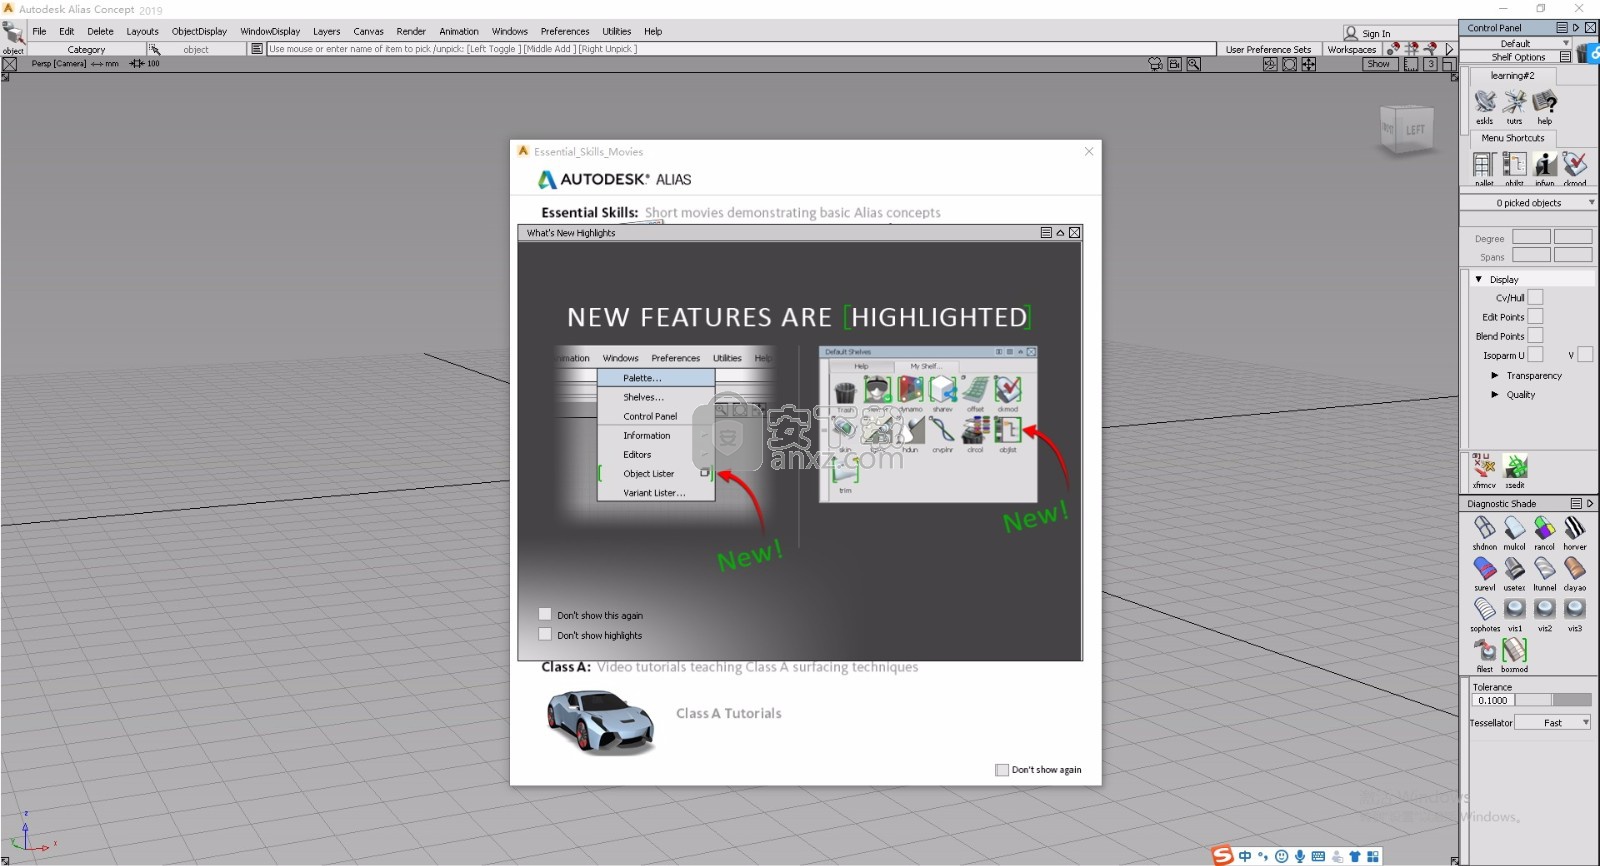Screen dimensions: 1600x866
Task: Open the eskls essential skills shelf icon
Action: coord(1485,102)
